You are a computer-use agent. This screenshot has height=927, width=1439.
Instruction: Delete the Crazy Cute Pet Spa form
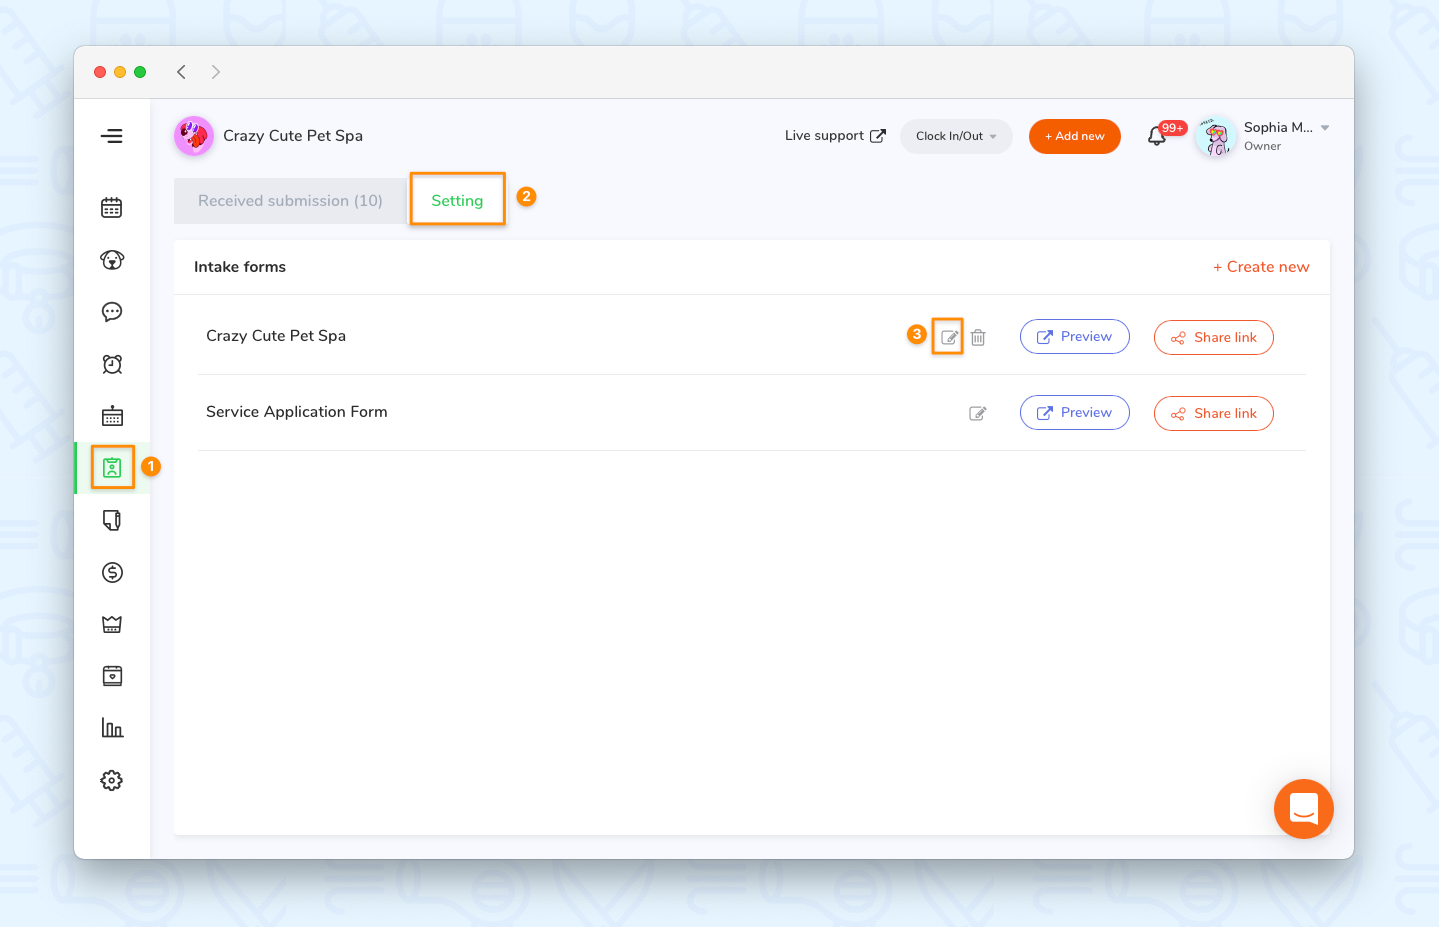click(978, 337)
